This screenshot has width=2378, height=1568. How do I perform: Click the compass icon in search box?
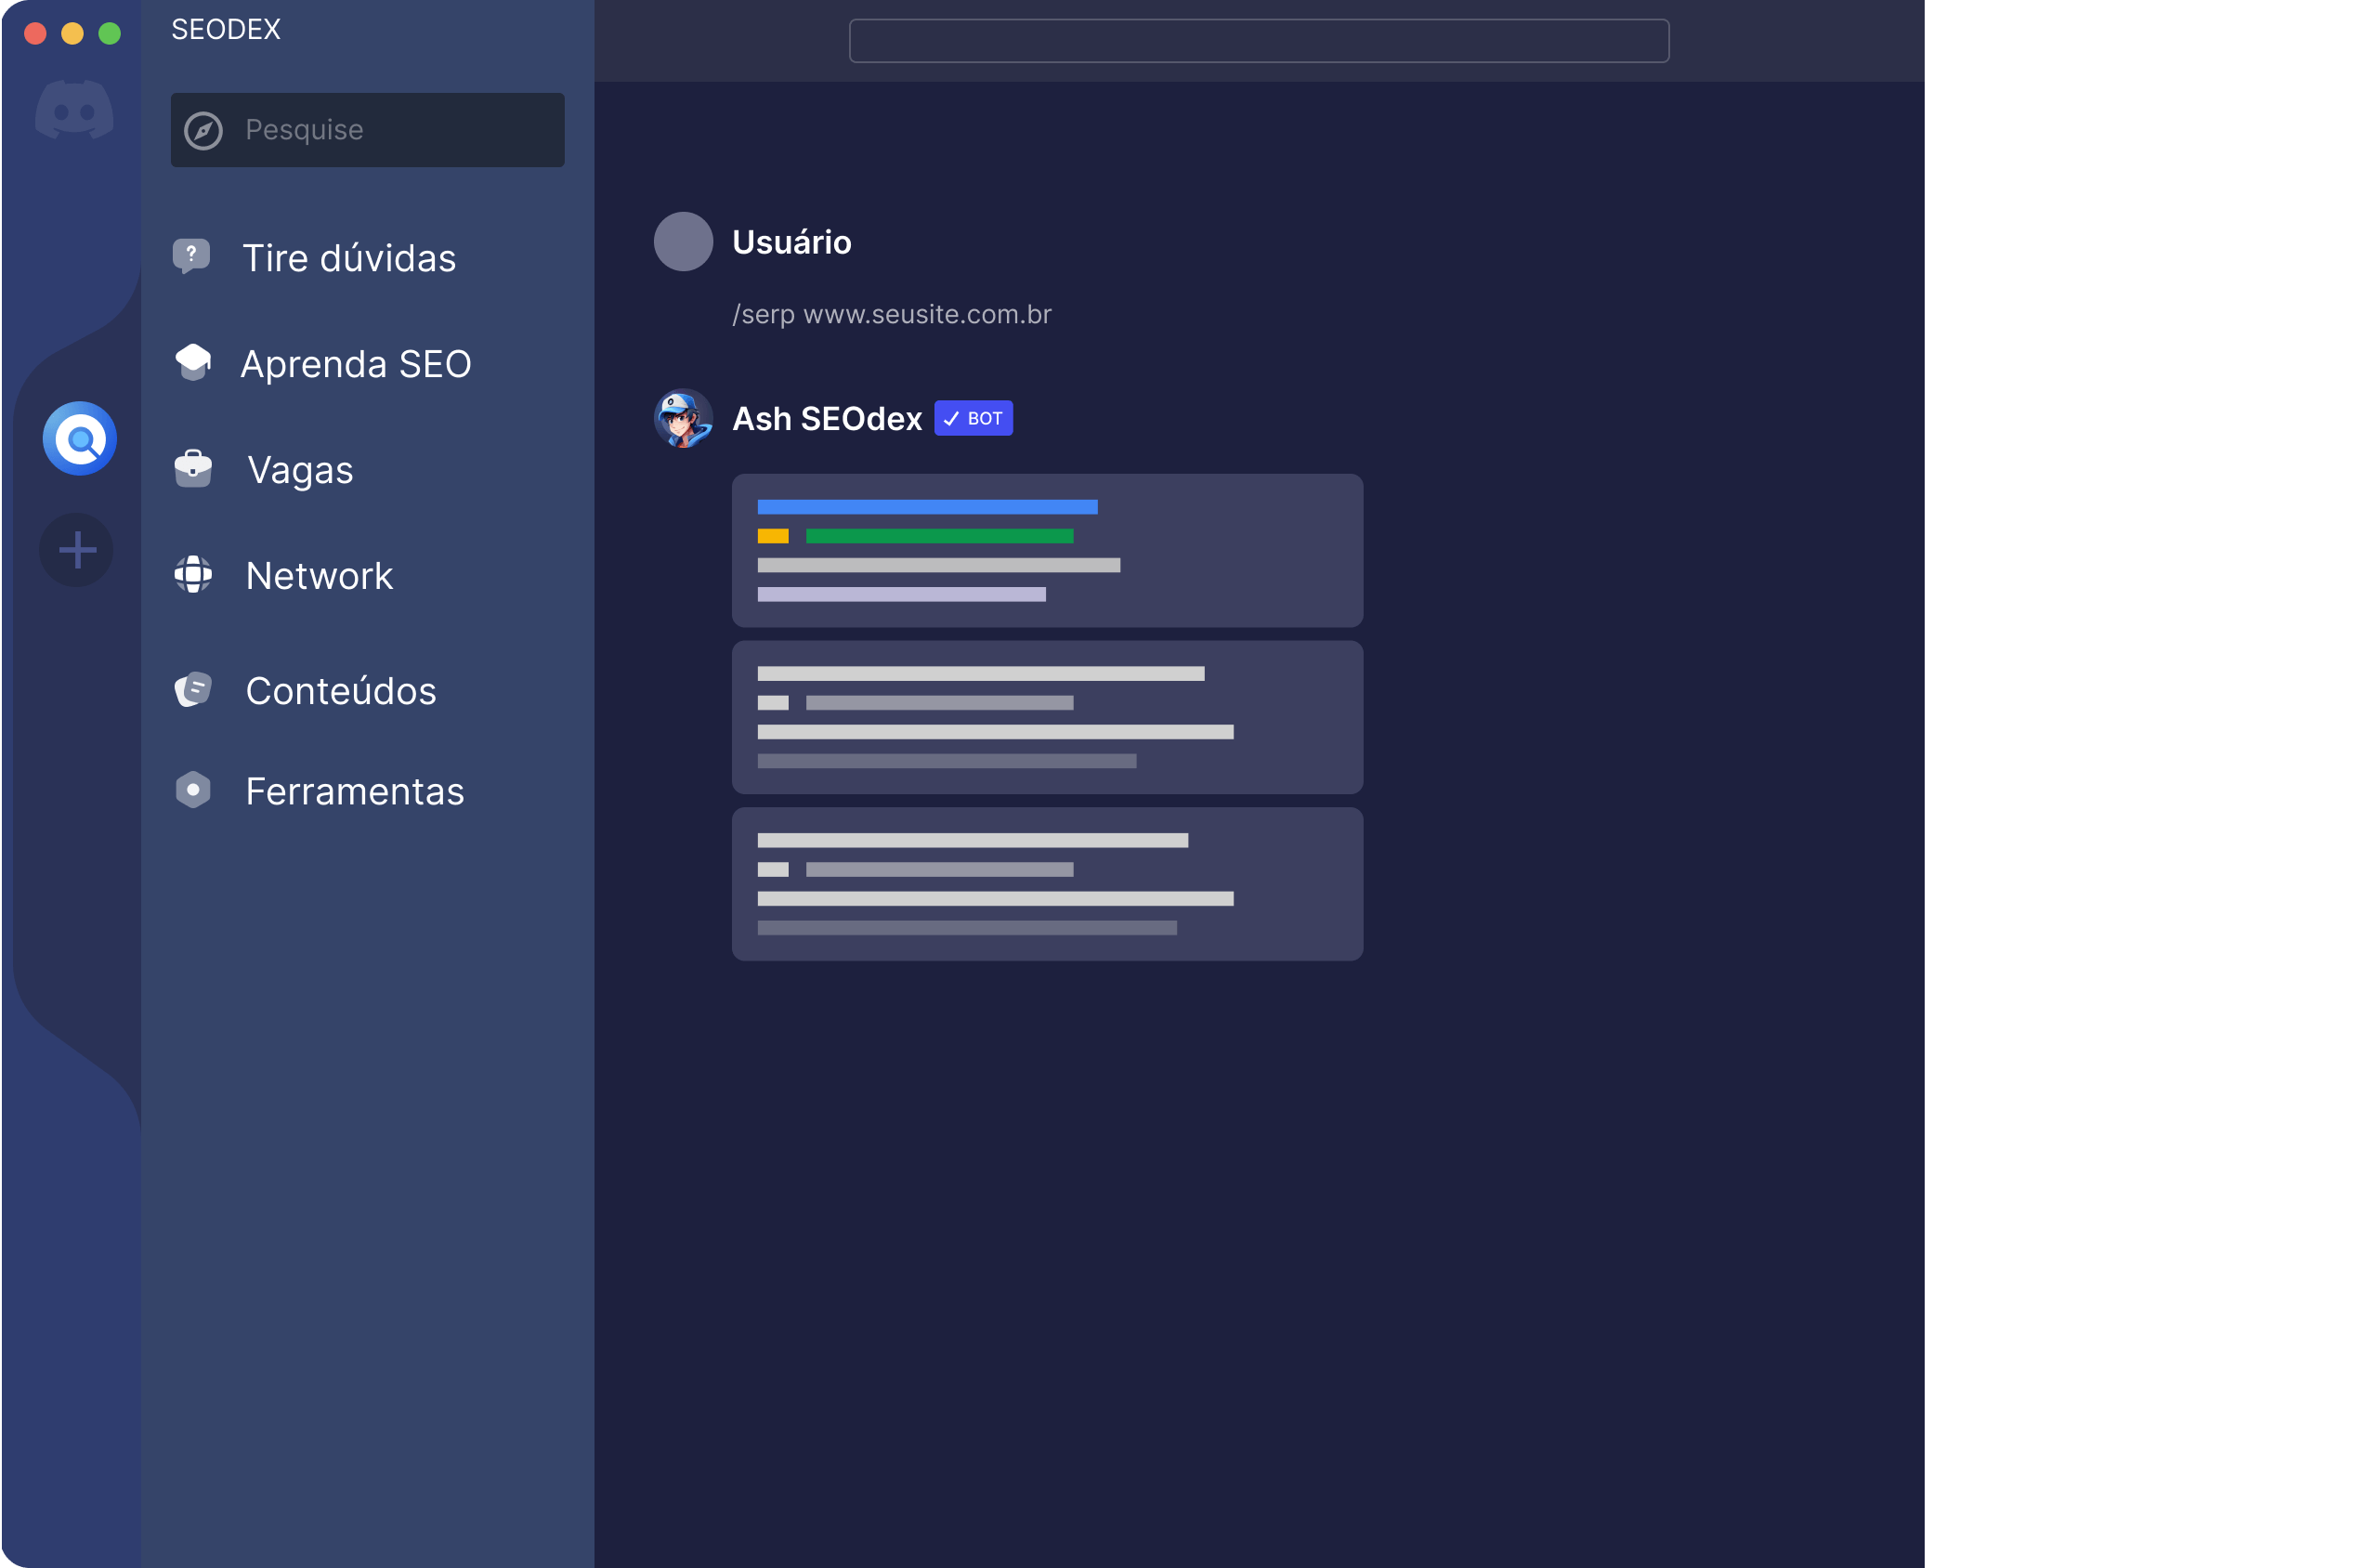203,131
